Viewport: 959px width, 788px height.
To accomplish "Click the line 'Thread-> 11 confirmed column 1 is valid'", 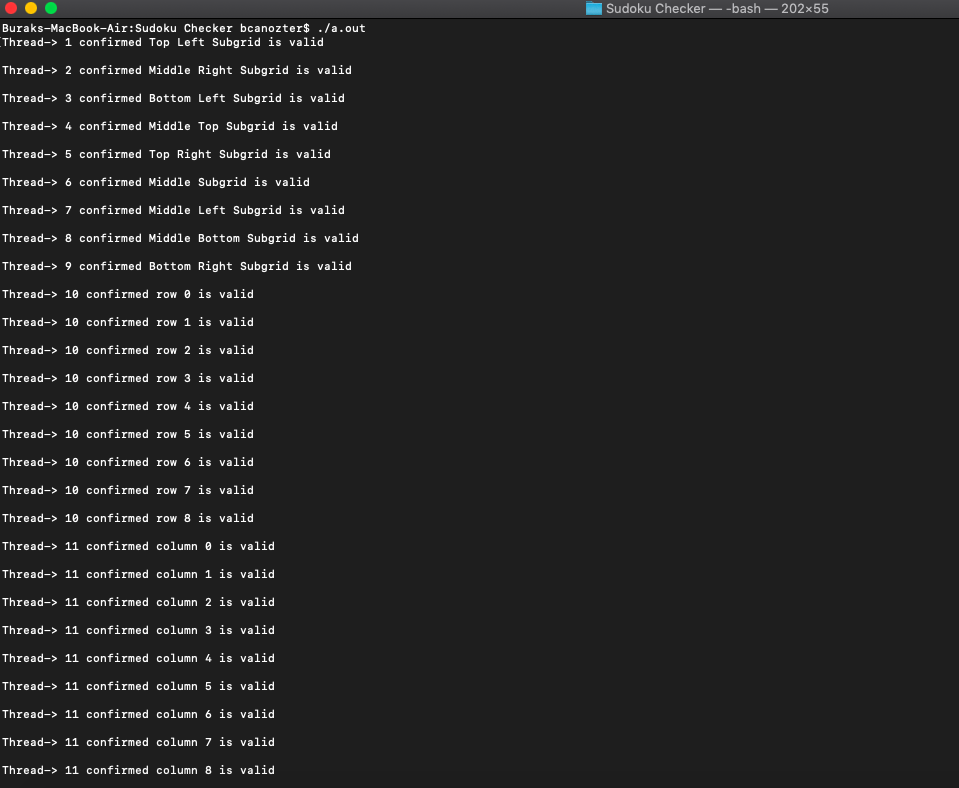I will coord(138,574).
